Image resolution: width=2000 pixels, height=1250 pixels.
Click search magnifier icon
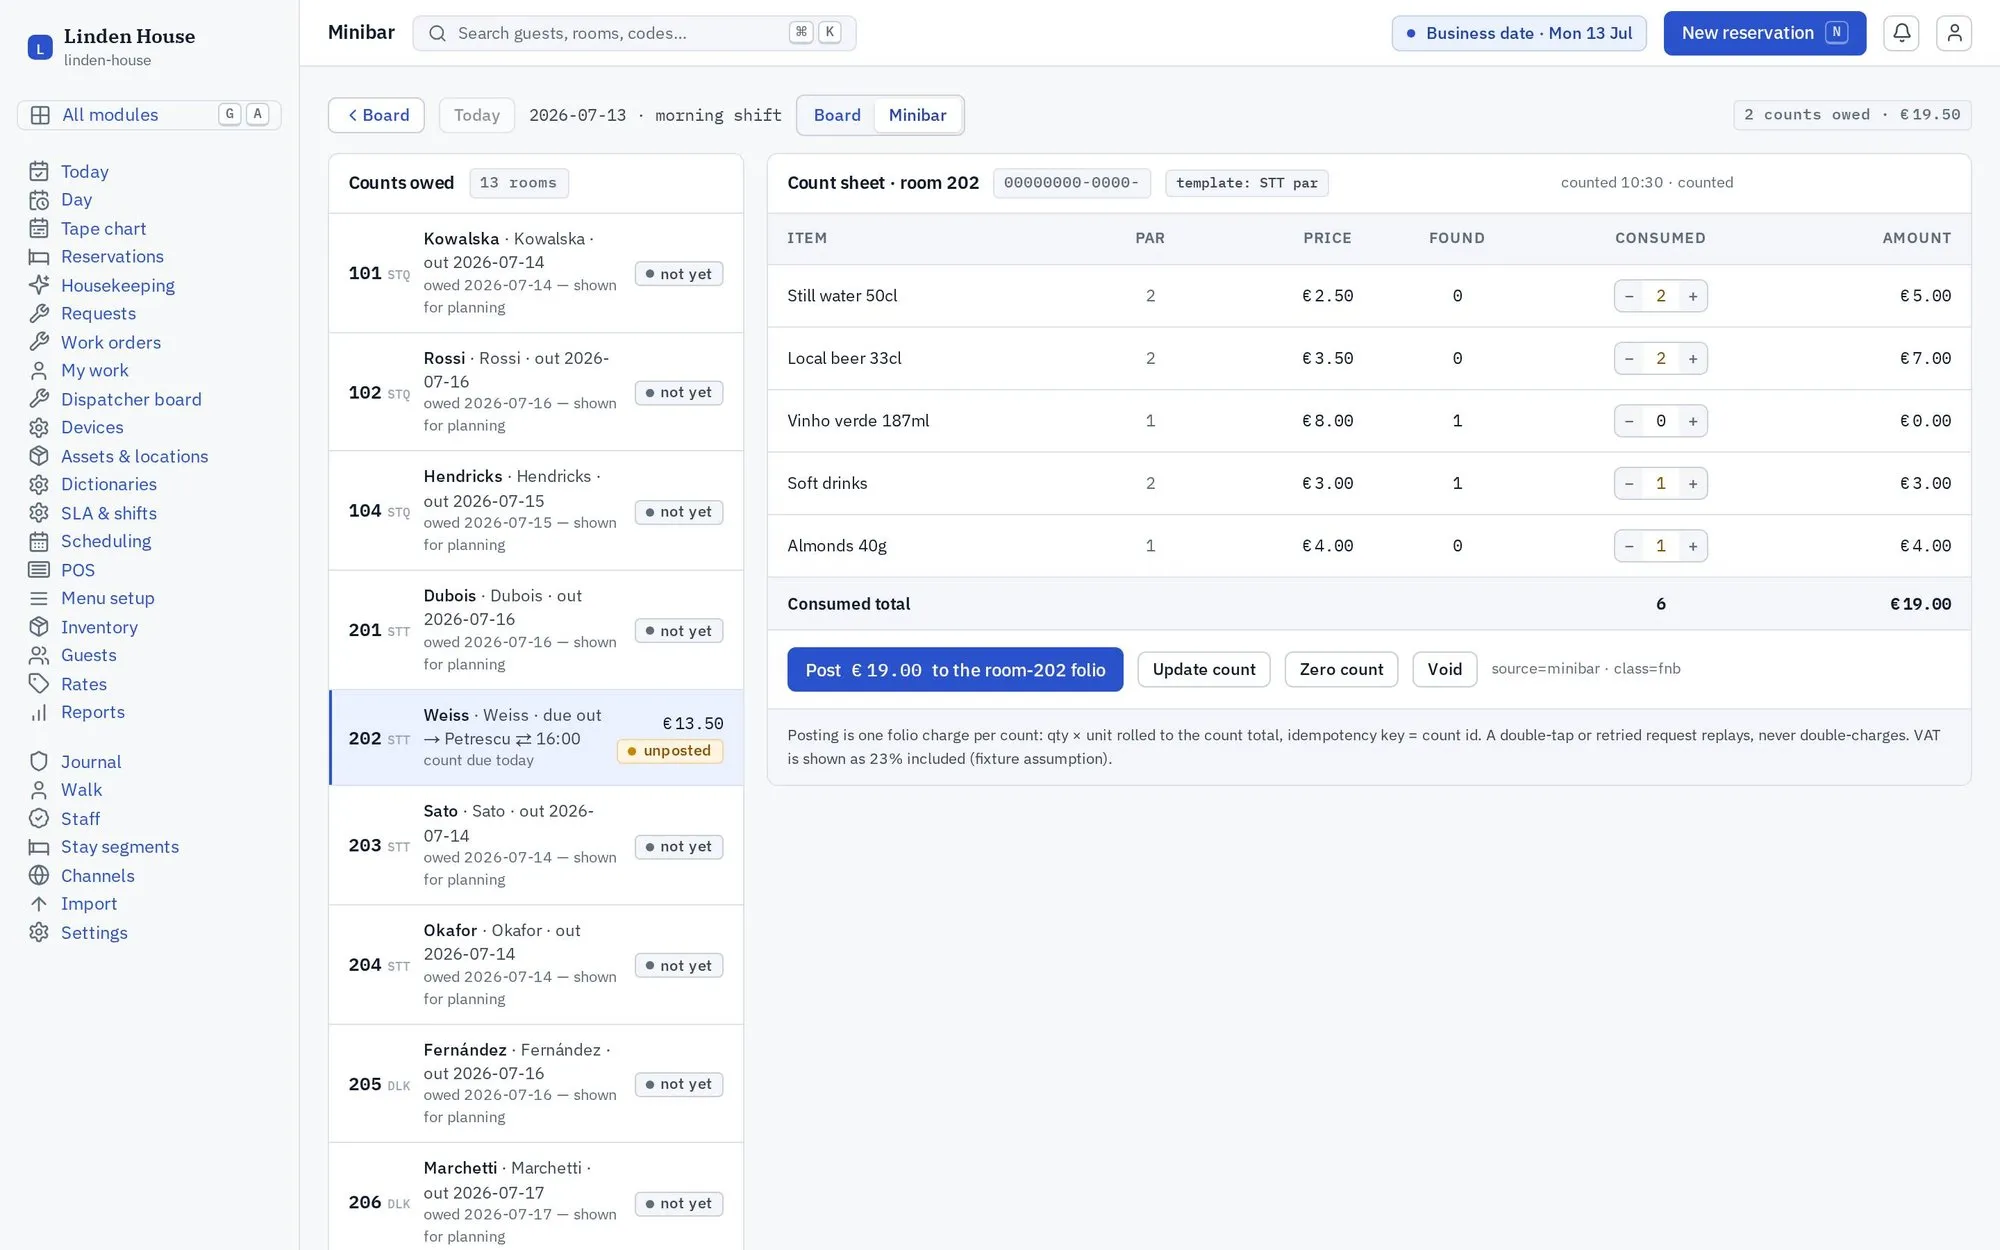tap(437, 33)
